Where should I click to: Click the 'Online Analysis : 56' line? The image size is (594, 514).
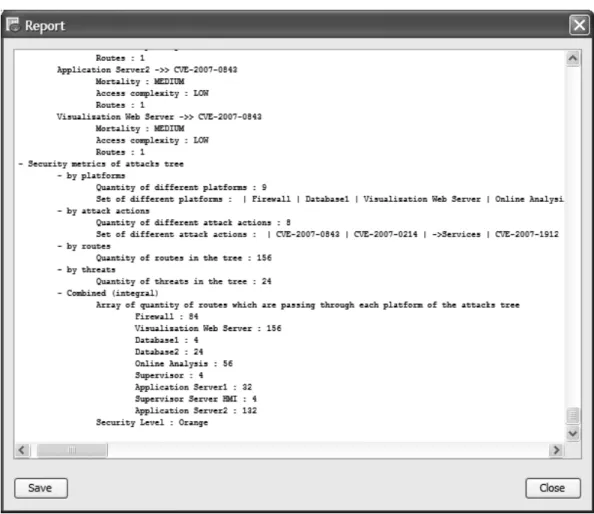[x=184, y=364]
